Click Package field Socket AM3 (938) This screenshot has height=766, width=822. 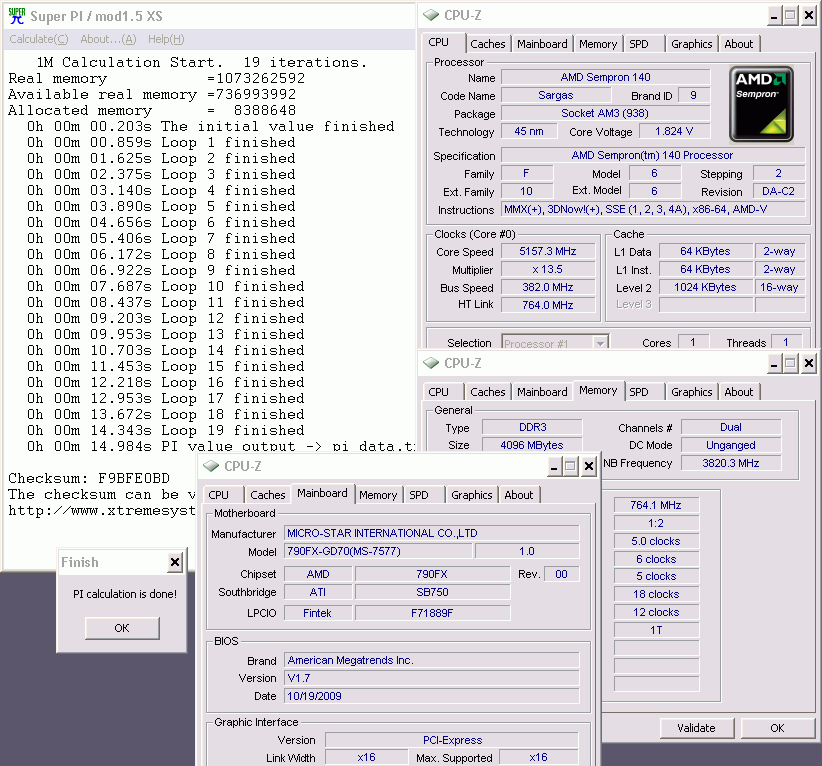tap(605, 113)
